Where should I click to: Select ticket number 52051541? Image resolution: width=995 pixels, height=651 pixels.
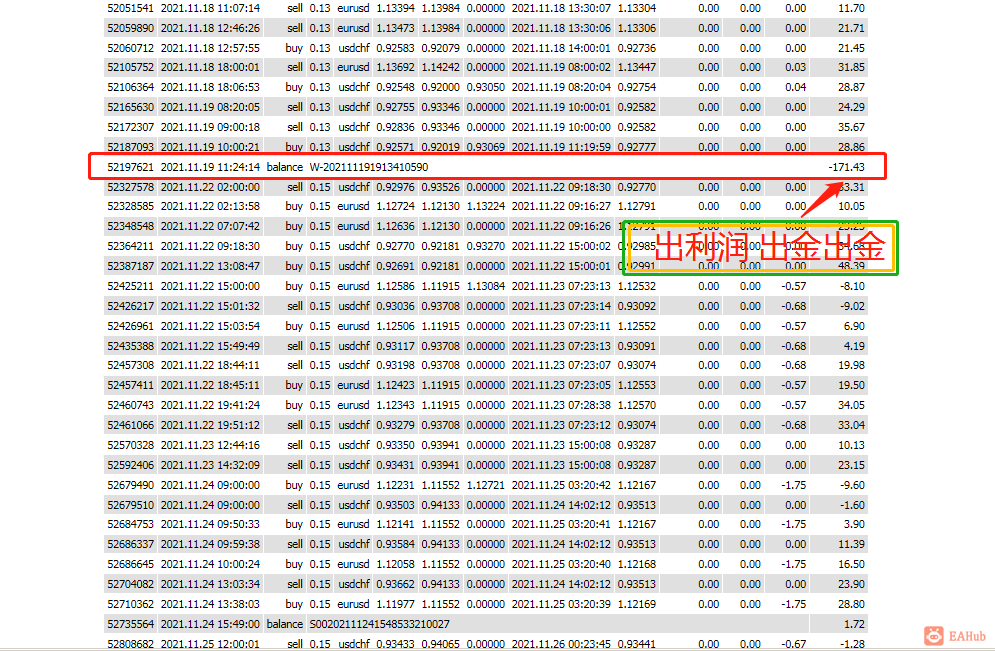(x=130, y=8)
